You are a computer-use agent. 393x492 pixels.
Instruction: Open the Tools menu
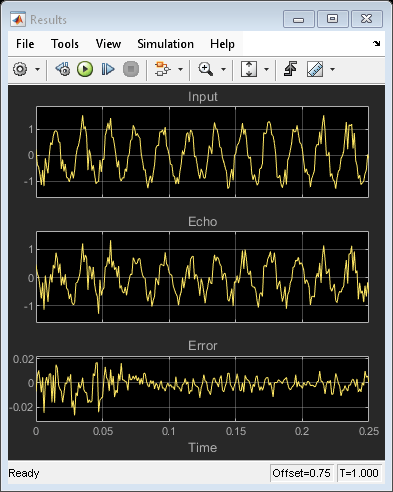click(x=65, y=44)
